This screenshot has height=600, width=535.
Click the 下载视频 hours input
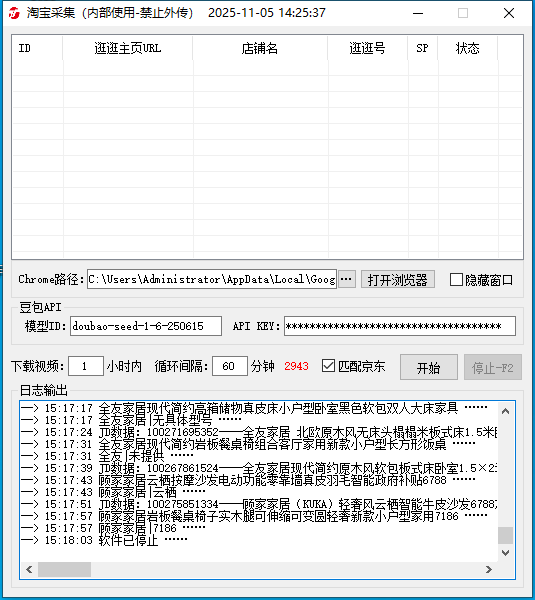coord(86,366)
